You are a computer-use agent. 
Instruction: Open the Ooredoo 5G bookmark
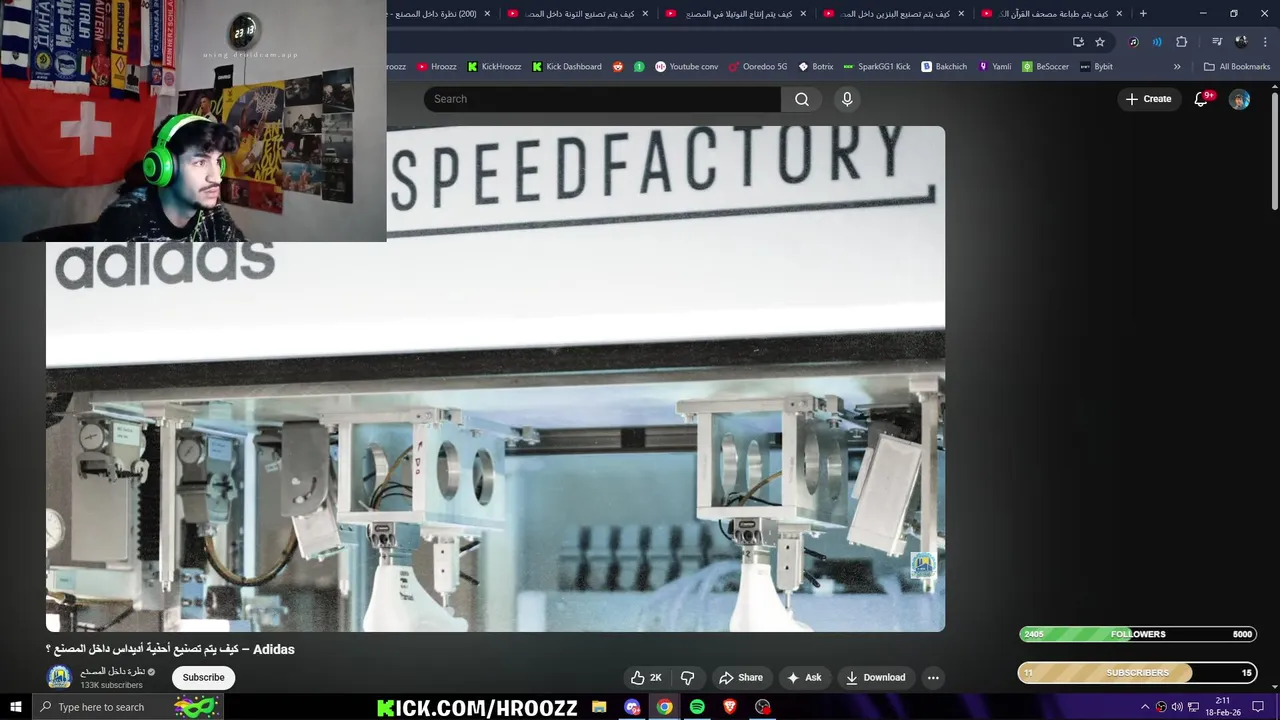pyautogui.click(x=758, y=67)
